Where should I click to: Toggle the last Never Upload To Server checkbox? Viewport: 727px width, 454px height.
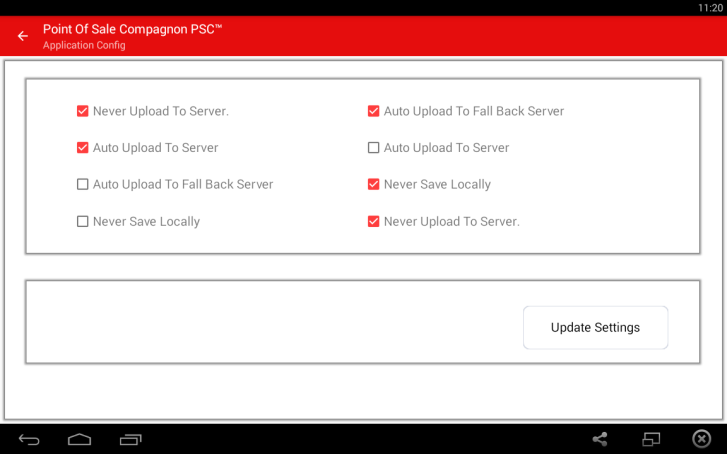(x=374, y=221)
